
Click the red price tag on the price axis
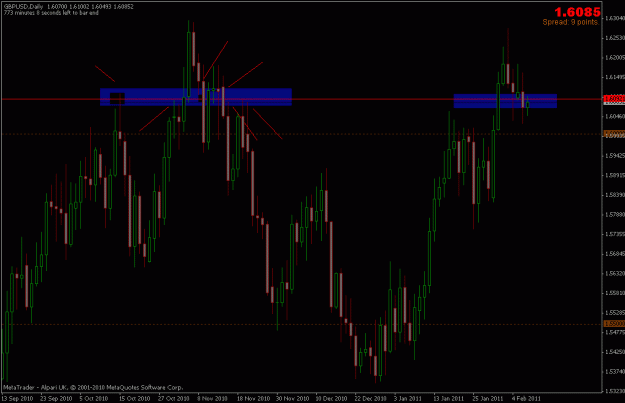point(614,98)
